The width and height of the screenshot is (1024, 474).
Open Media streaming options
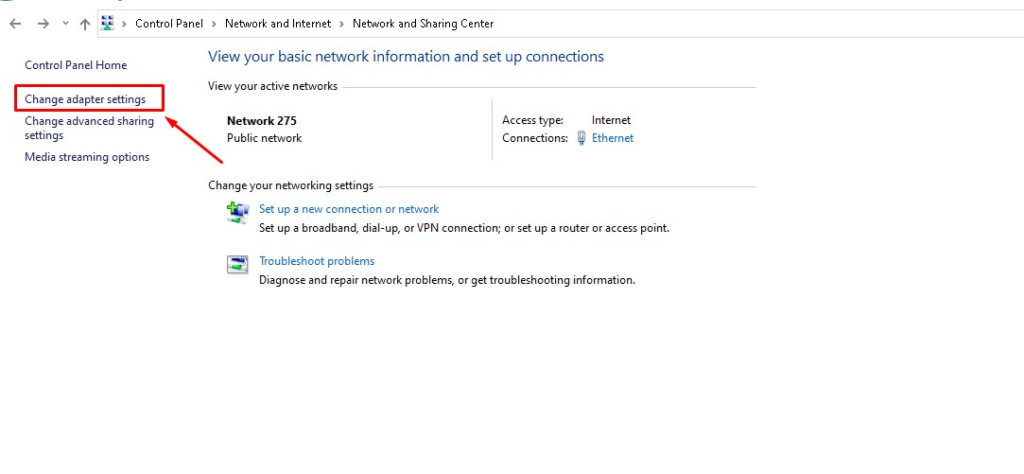87,157
